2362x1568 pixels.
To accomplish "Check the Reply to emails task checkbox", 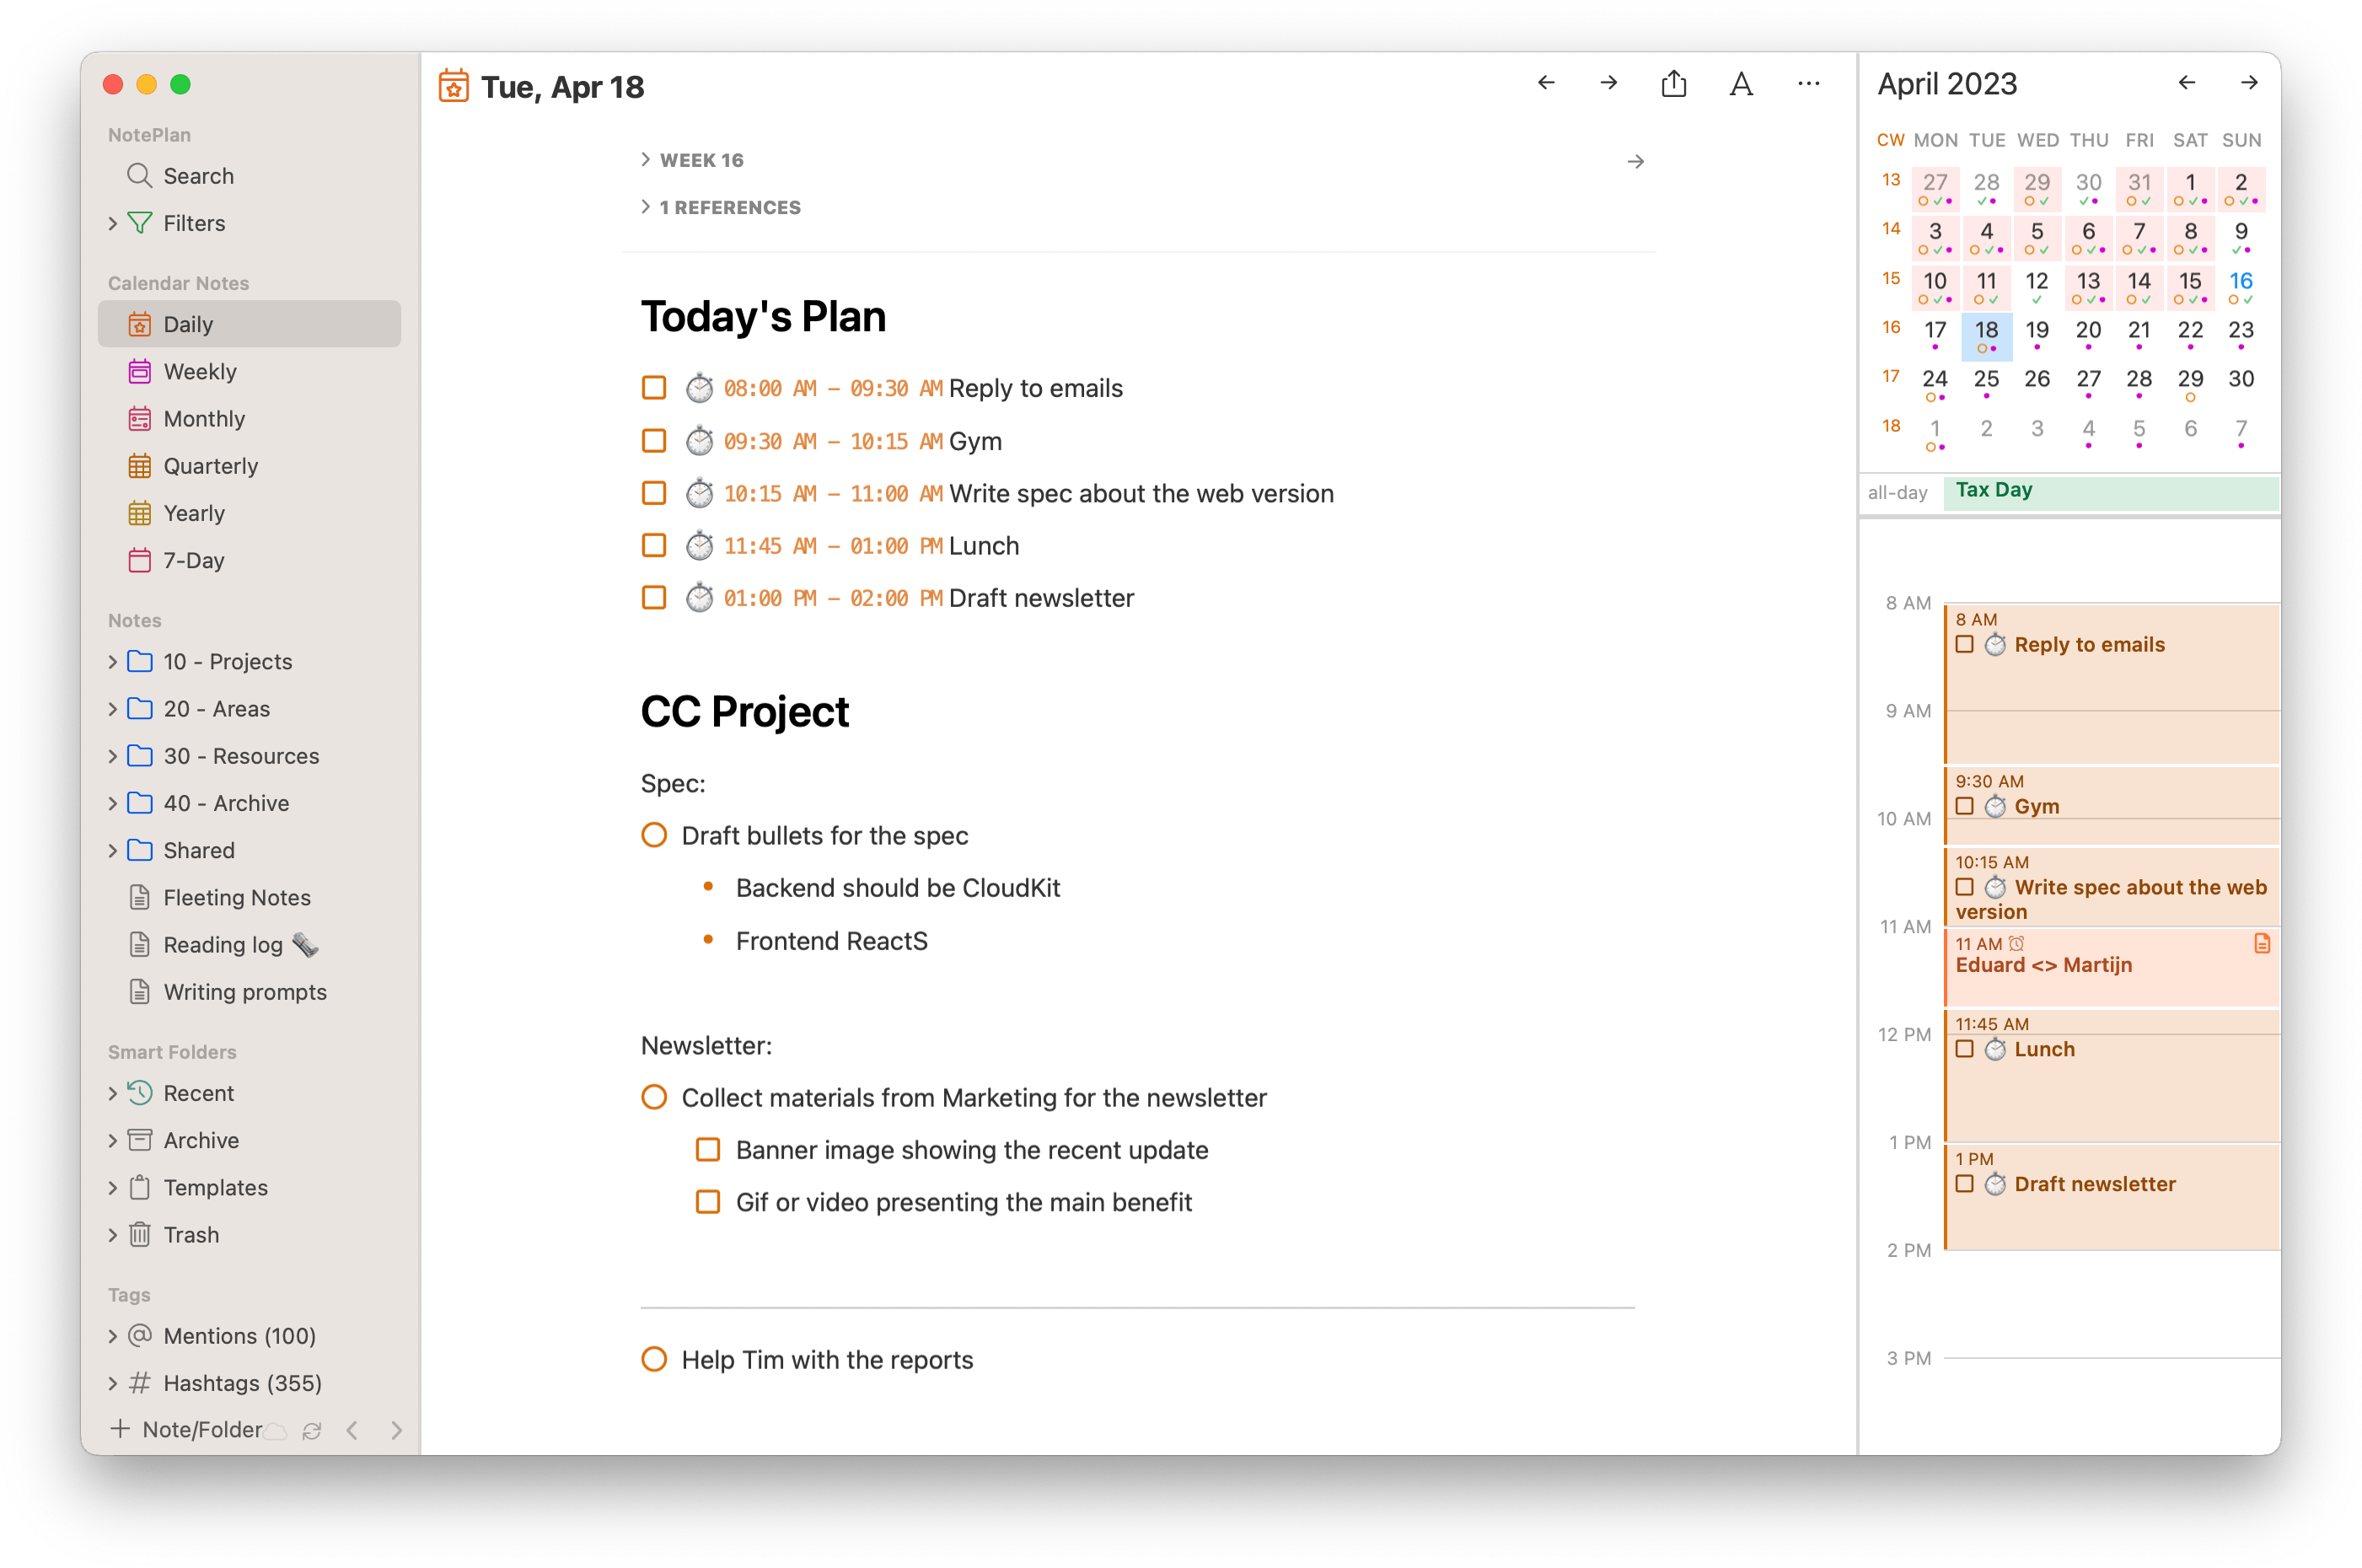I will coord(654,388).
